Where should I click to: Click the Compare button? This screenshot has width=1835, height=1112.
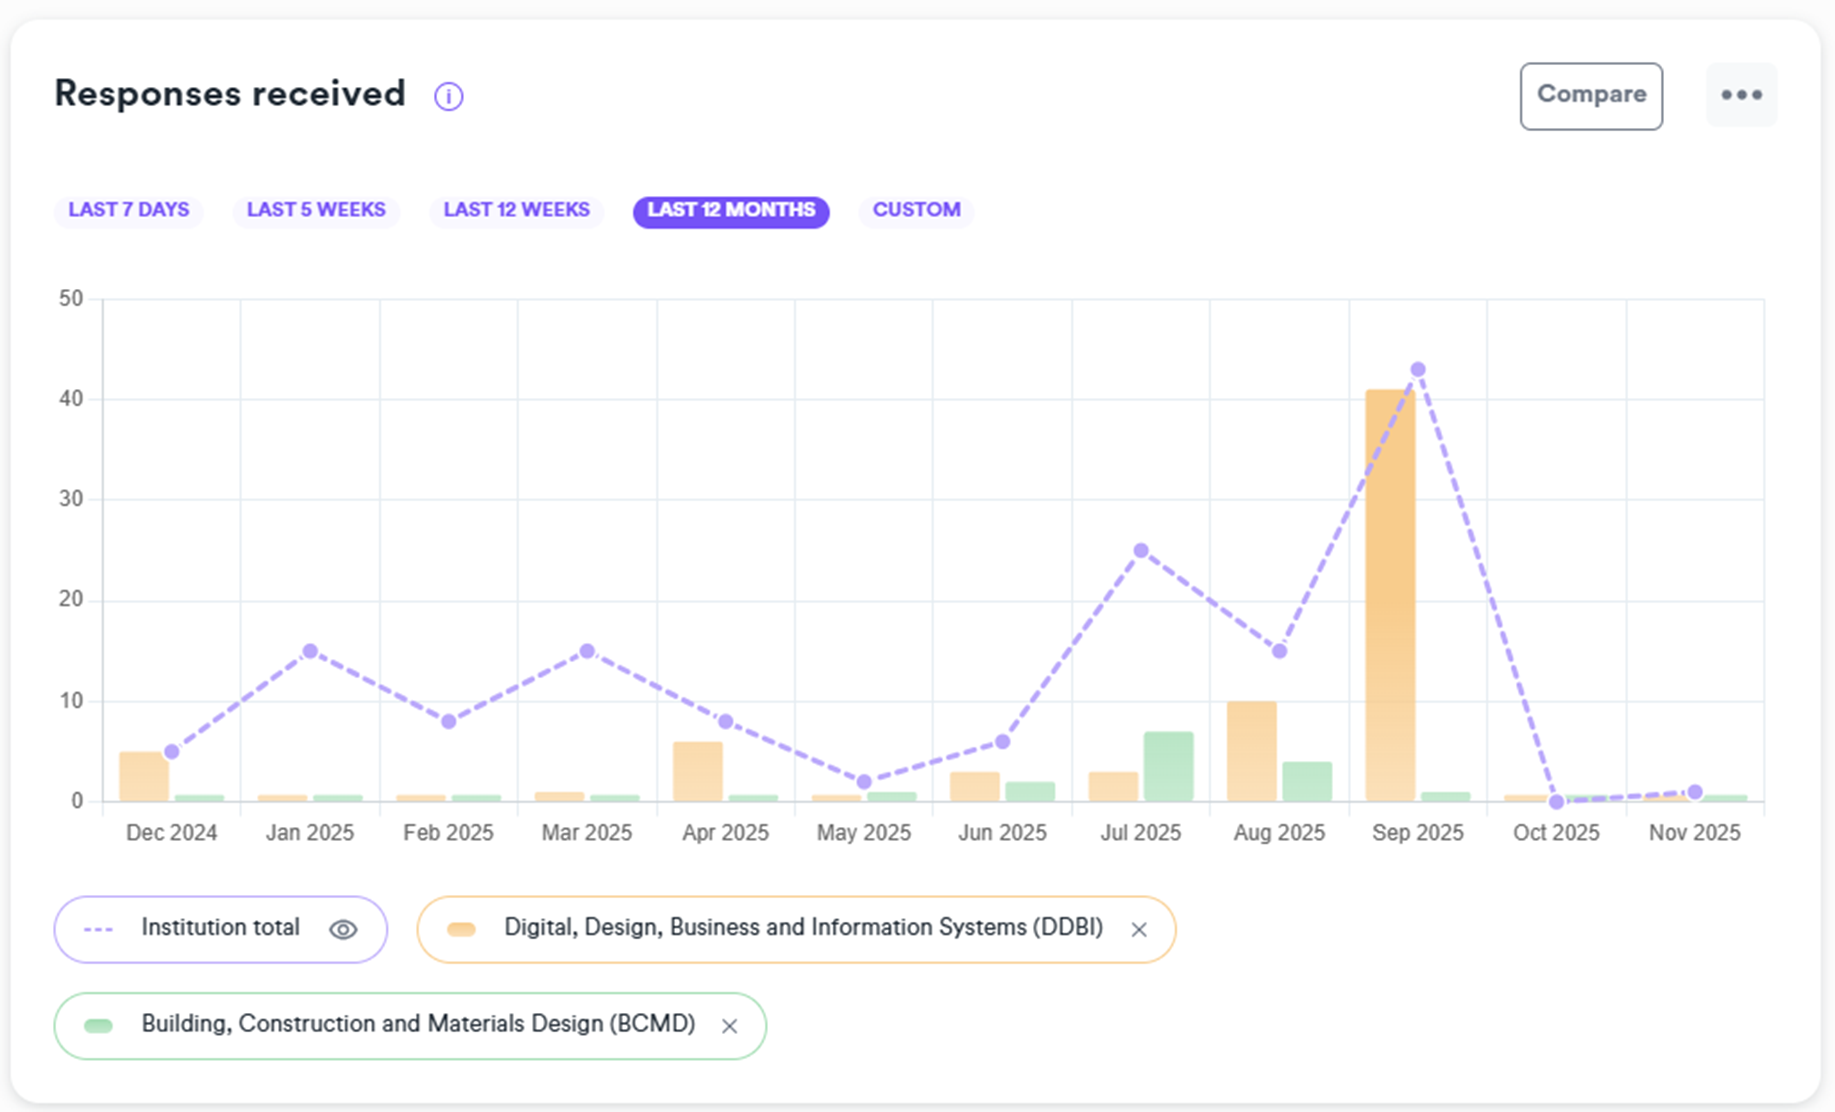point(1590,95)
